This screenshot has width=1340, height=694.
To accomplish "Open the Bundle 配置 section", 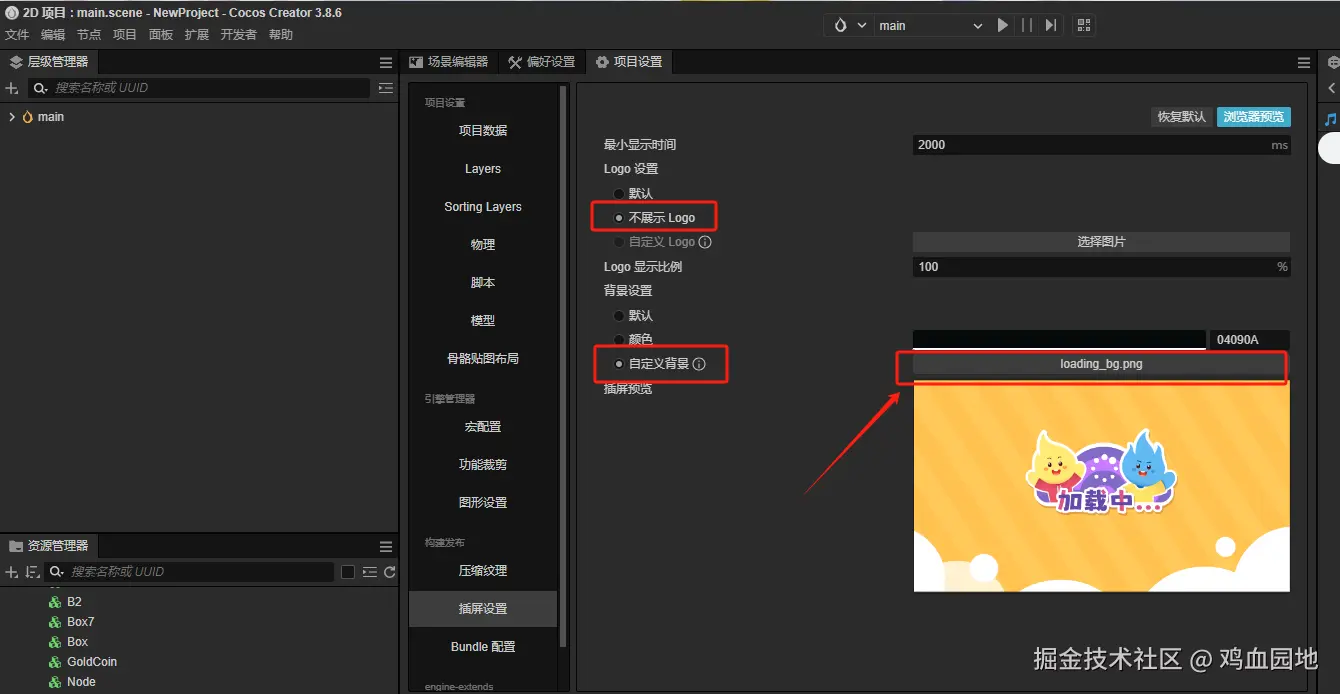I will (x=483, y=647).
